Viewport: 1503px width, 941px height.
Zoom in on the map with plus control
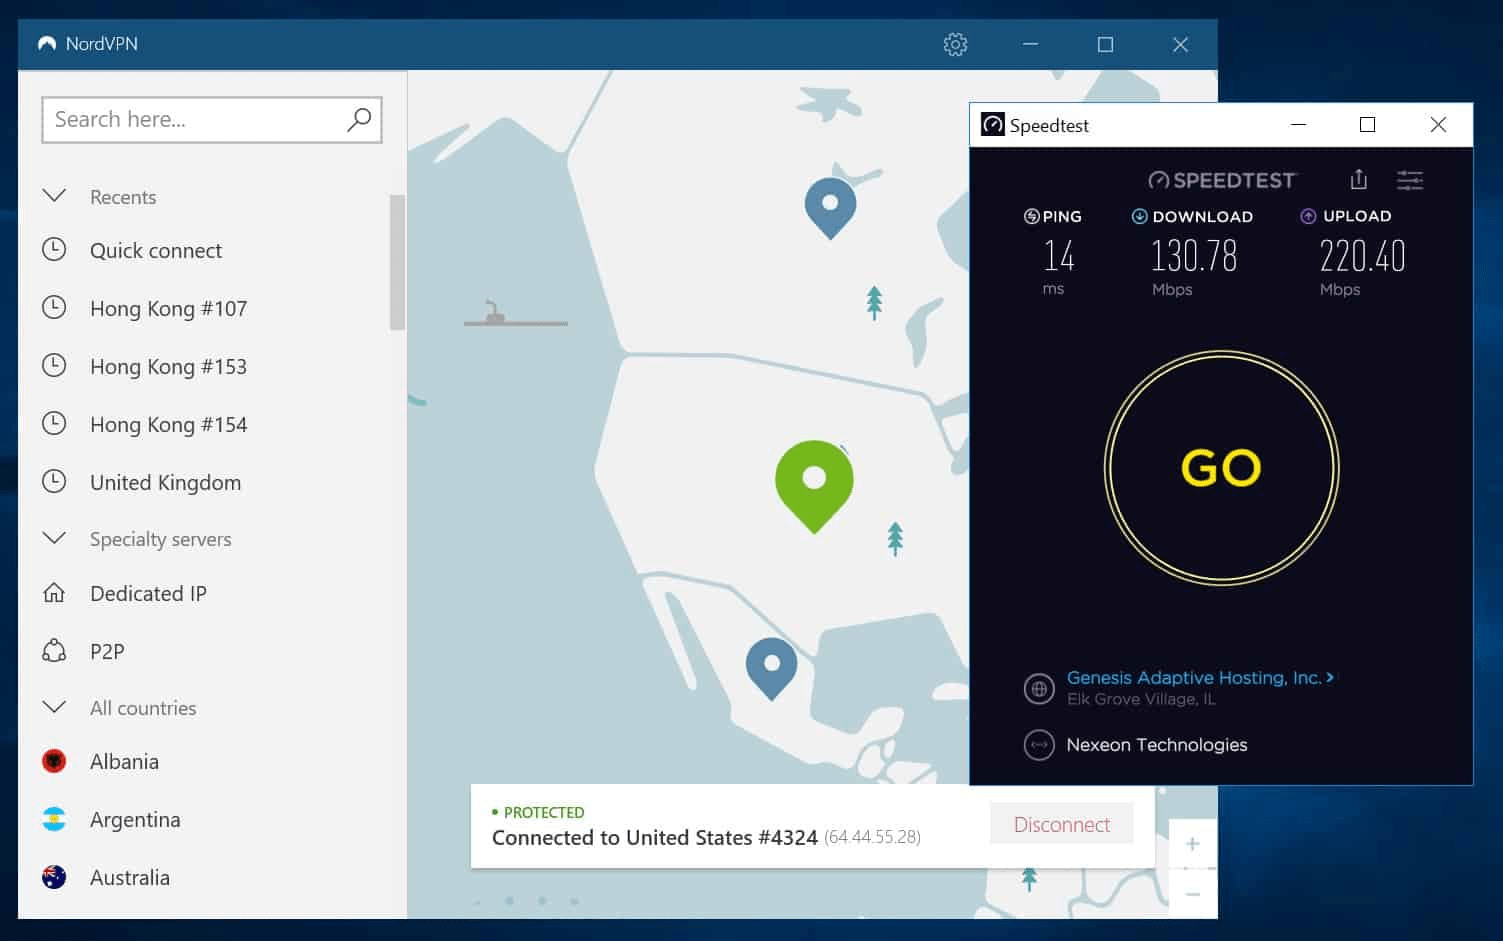click(1192, 844)
